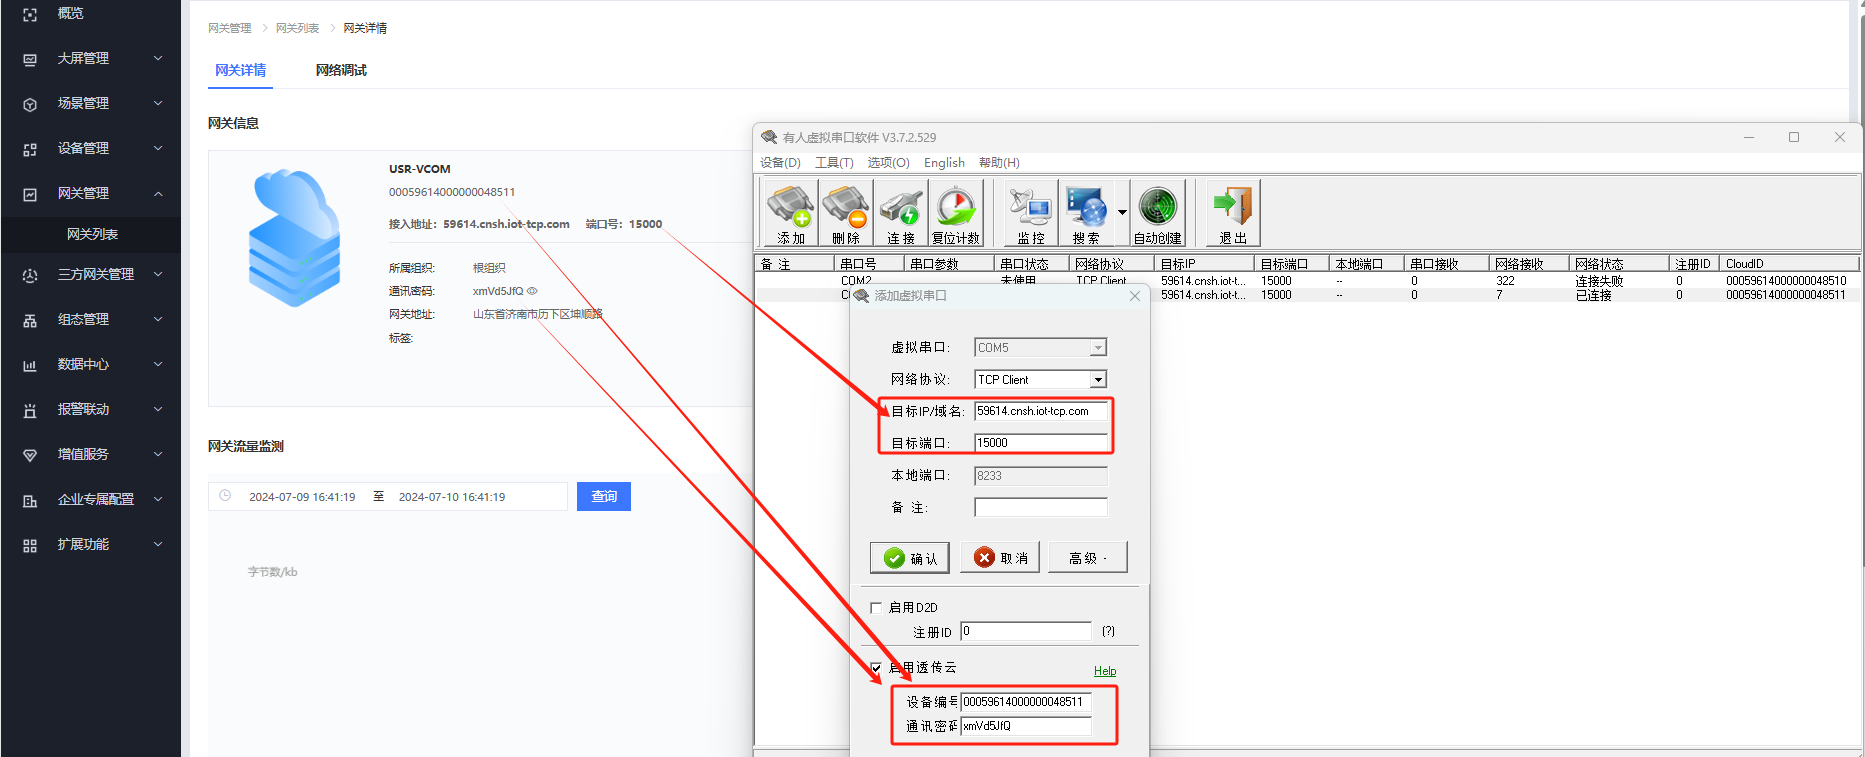Screen dimensions: 1865x757
Task: Click the 设备管理 sidebar icon
Action: pos(30,149)
